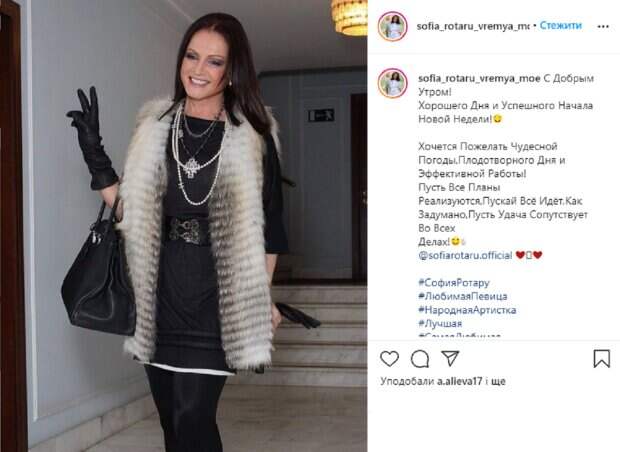Open the #СофияРотару hashtag
Image resolution: width=620 pixels, height=452 pixels.
454,283
